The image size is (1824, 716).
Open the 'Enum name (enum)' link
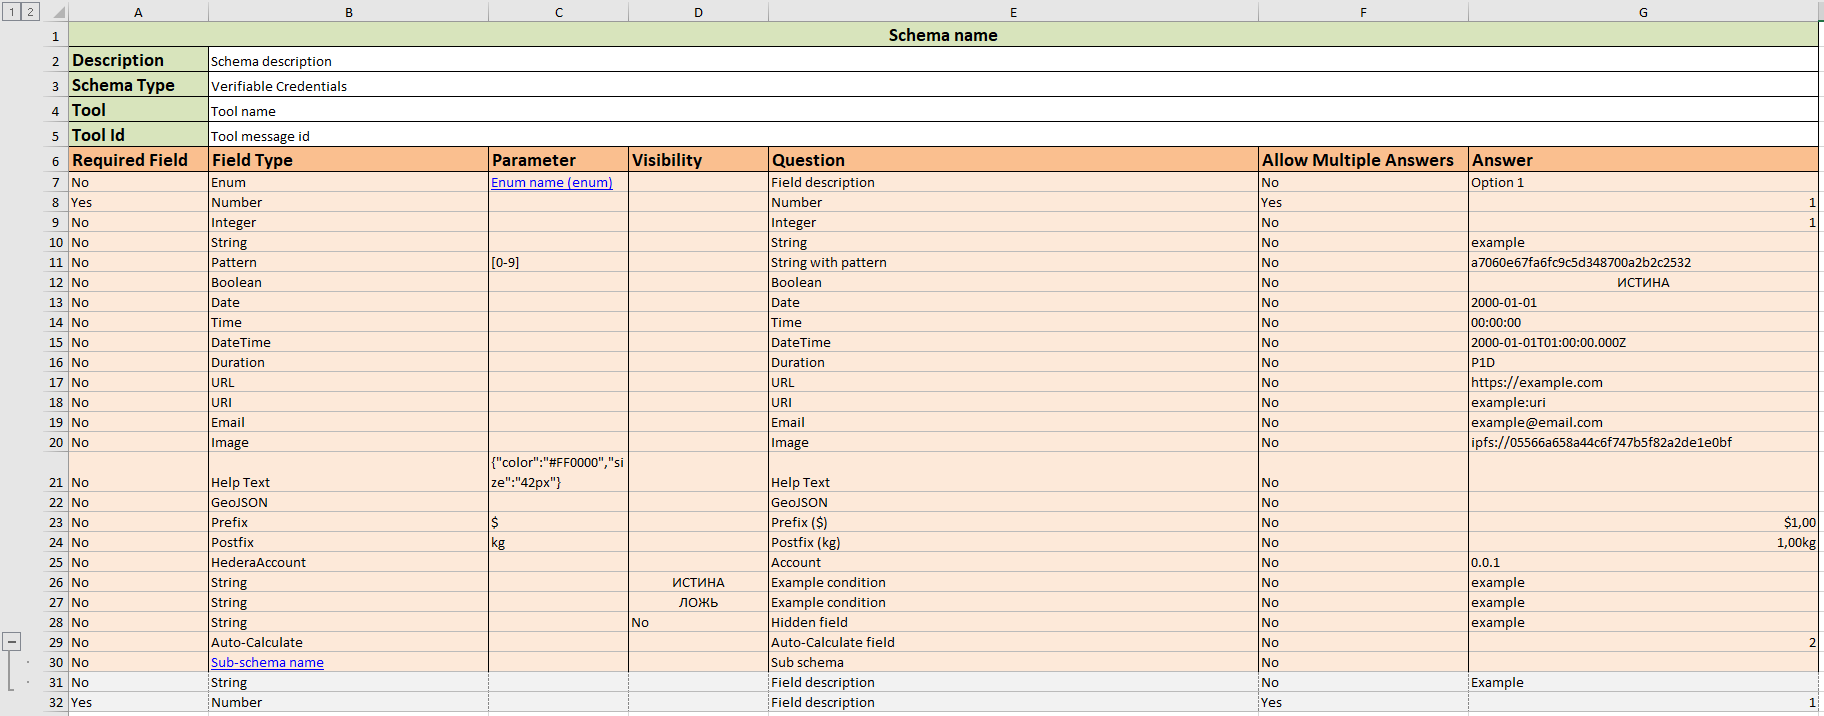551,183
